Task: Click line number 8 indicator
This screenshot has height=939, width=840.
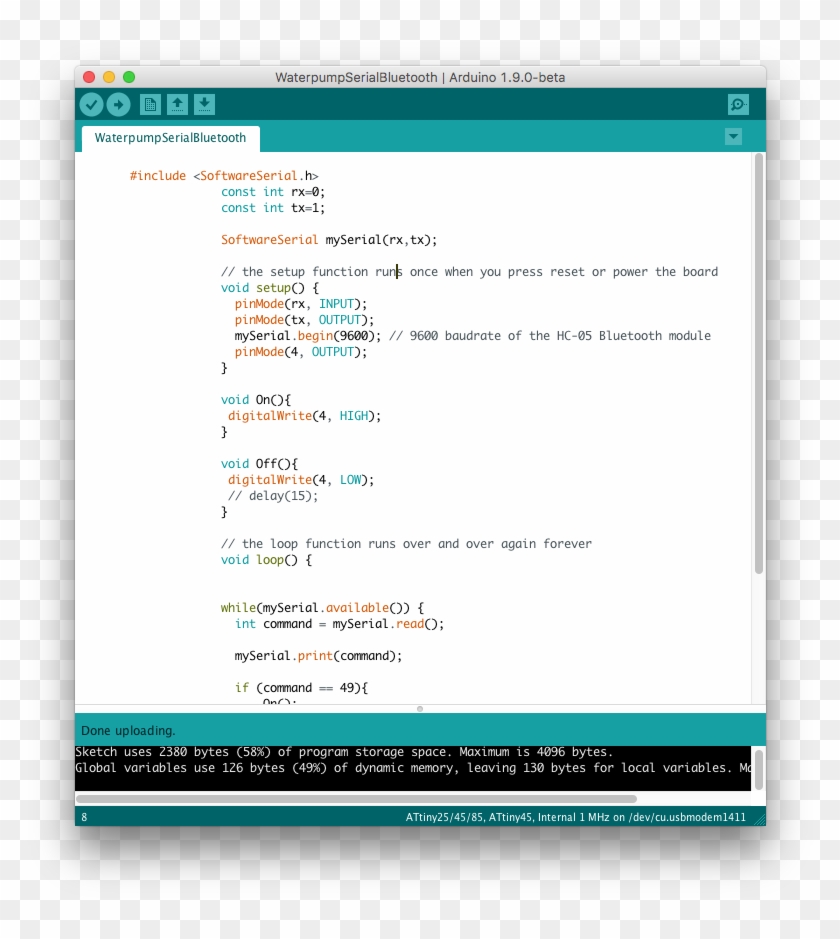Action: [x=84, y=817]
